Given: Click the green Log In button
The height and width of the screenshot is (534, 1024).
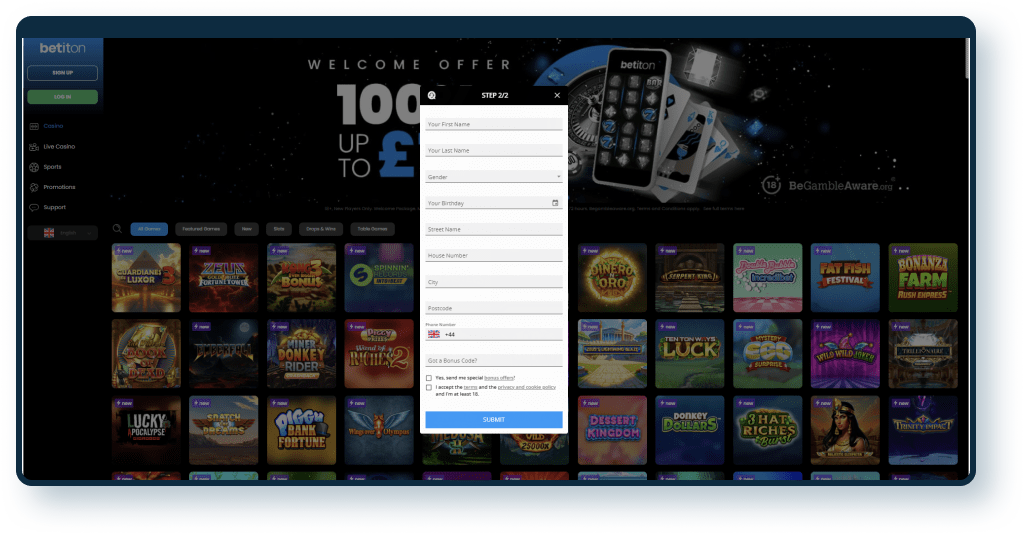Looking at the screenshot, I should (62, 97).
